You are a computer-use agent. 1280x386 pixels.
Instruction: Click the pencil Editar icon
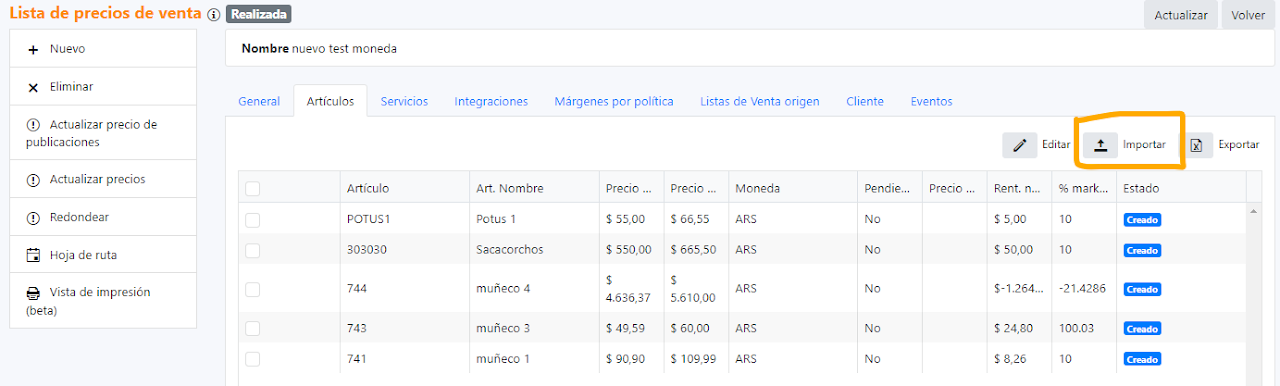pos(1020,145)
